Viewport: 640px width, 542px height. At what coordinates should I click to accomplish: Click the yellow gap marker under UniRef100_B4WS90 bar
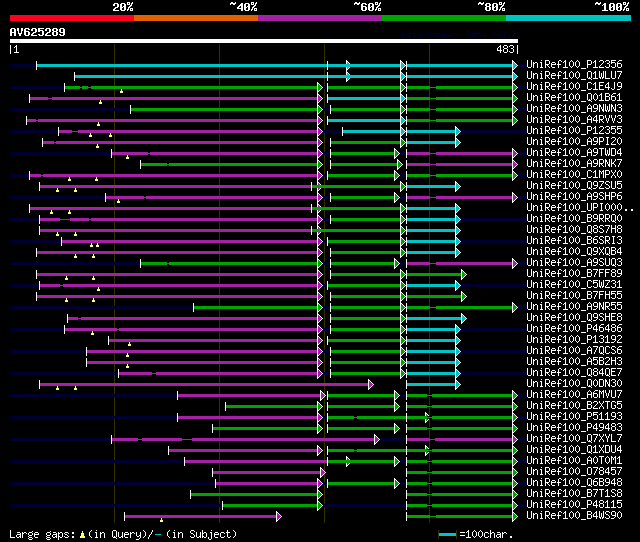click(162, 520)
